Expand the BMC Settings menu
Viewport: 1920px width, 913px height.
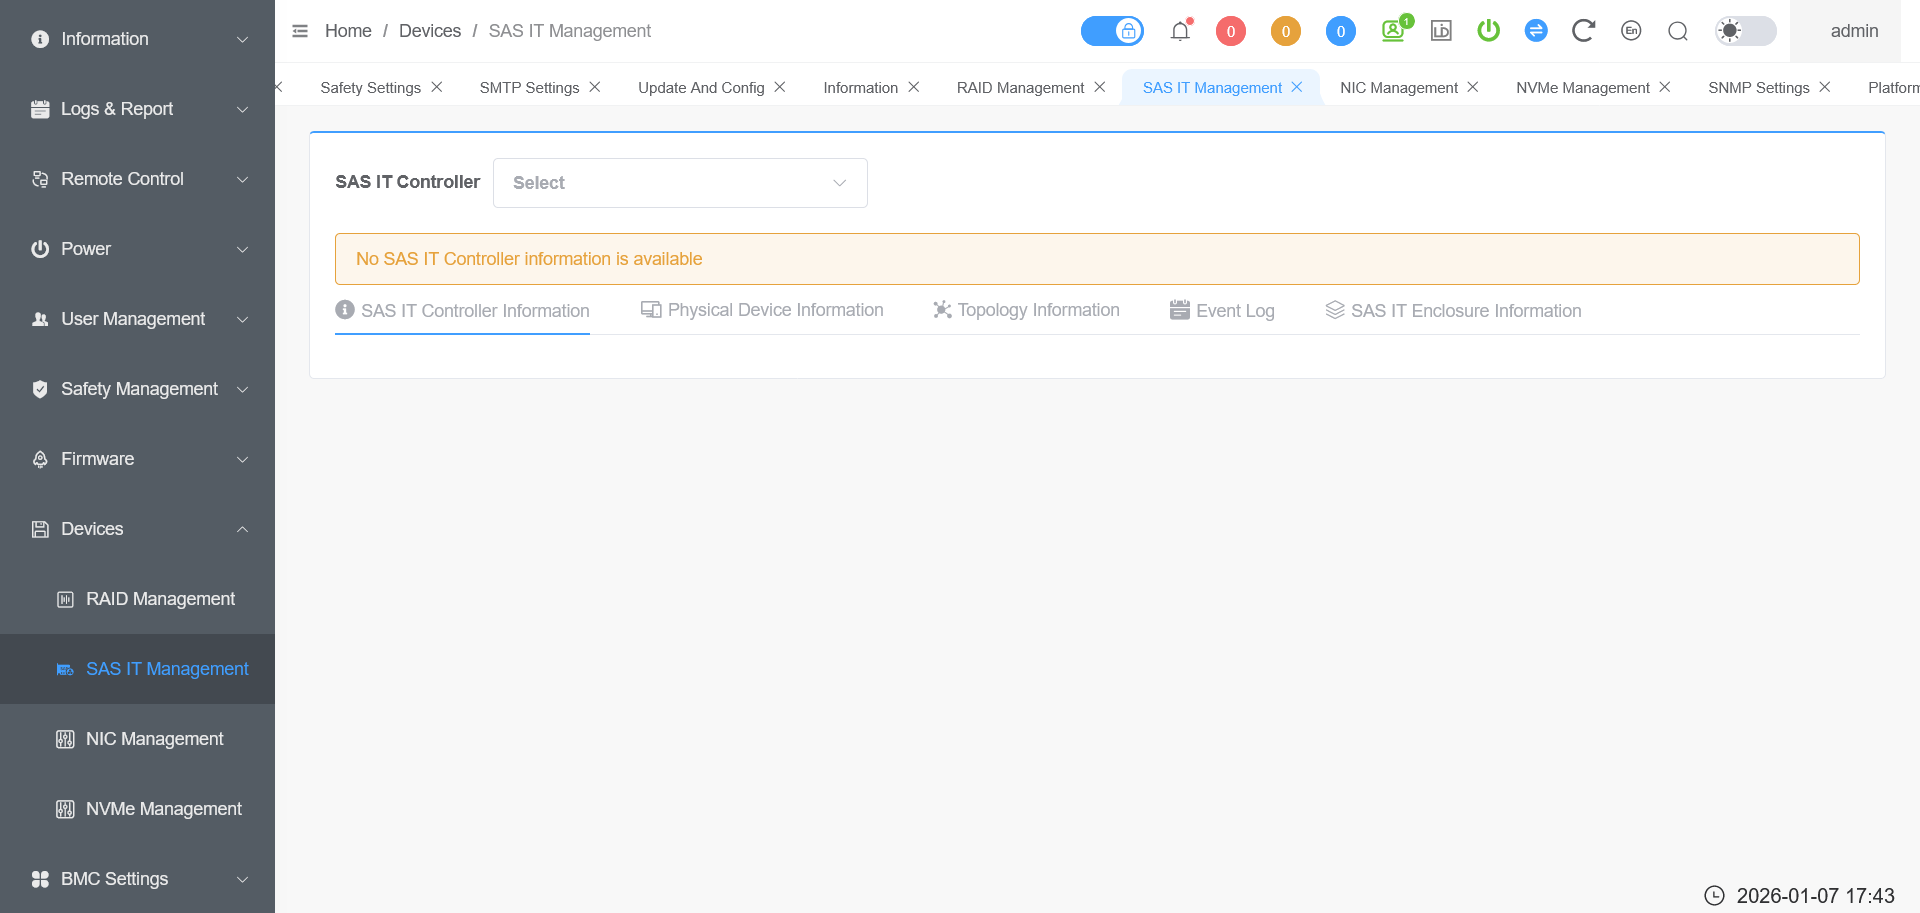coord(138,879)
